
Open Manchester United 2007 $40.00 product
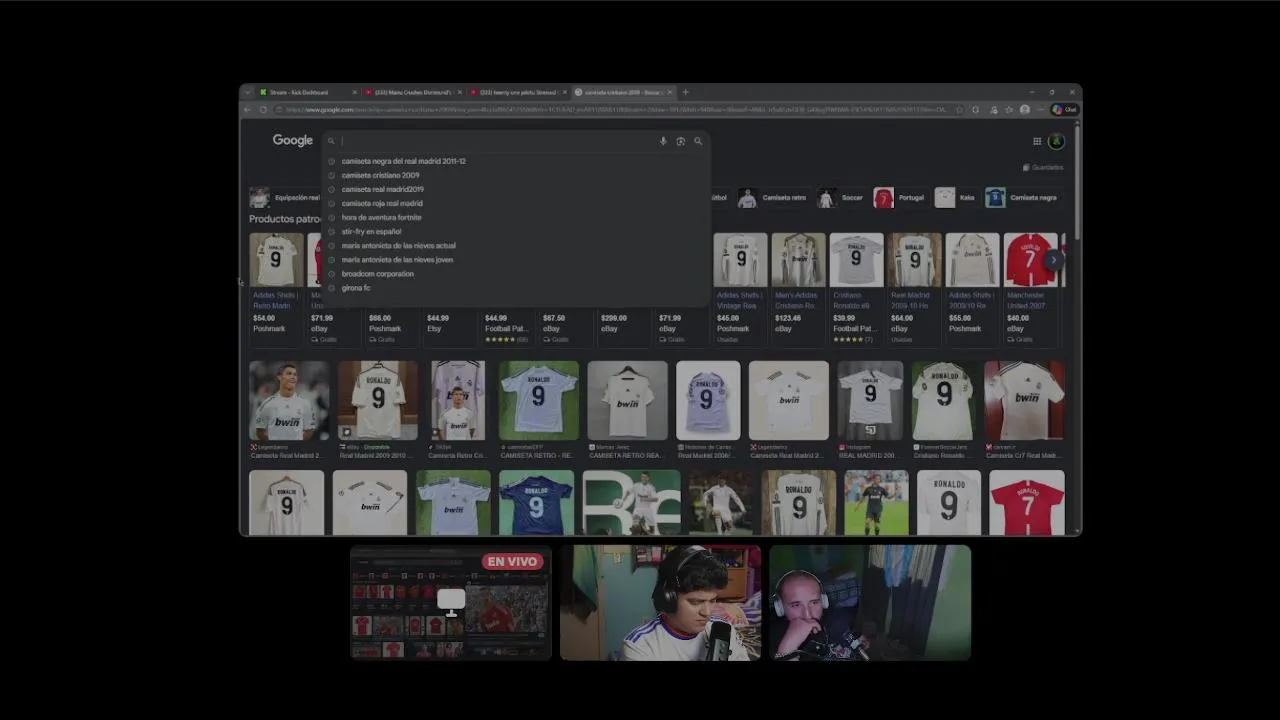coord(1031,288)
